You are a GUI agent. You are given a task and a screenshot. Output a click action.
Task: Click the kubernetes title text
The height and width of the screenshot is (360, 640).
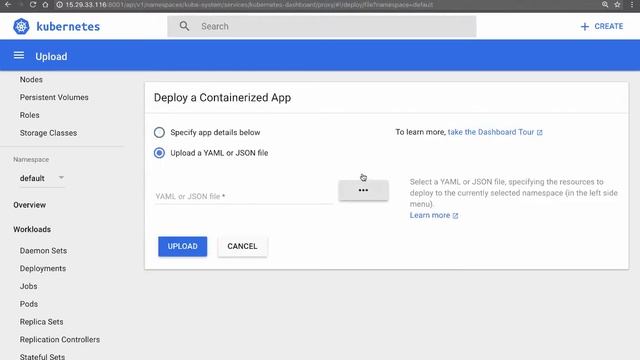[68, 27]
